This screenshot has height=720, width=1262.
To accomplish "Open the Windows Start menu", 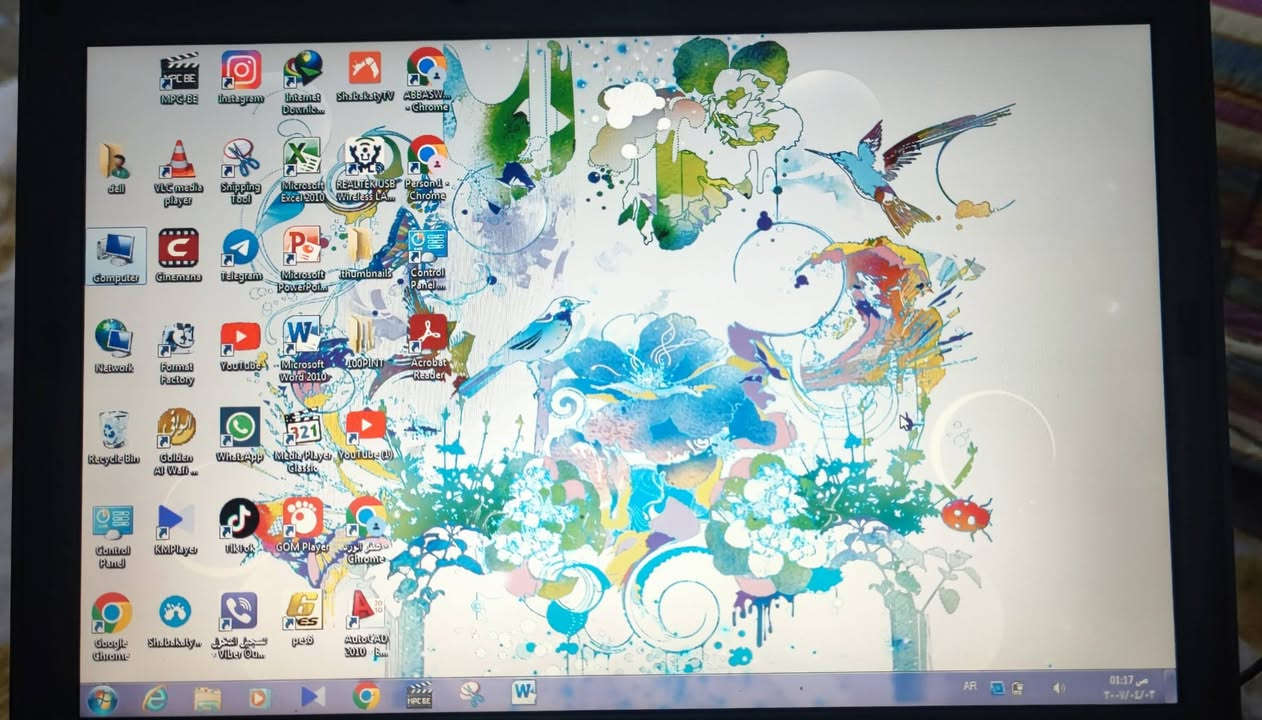I will [102, 698].
